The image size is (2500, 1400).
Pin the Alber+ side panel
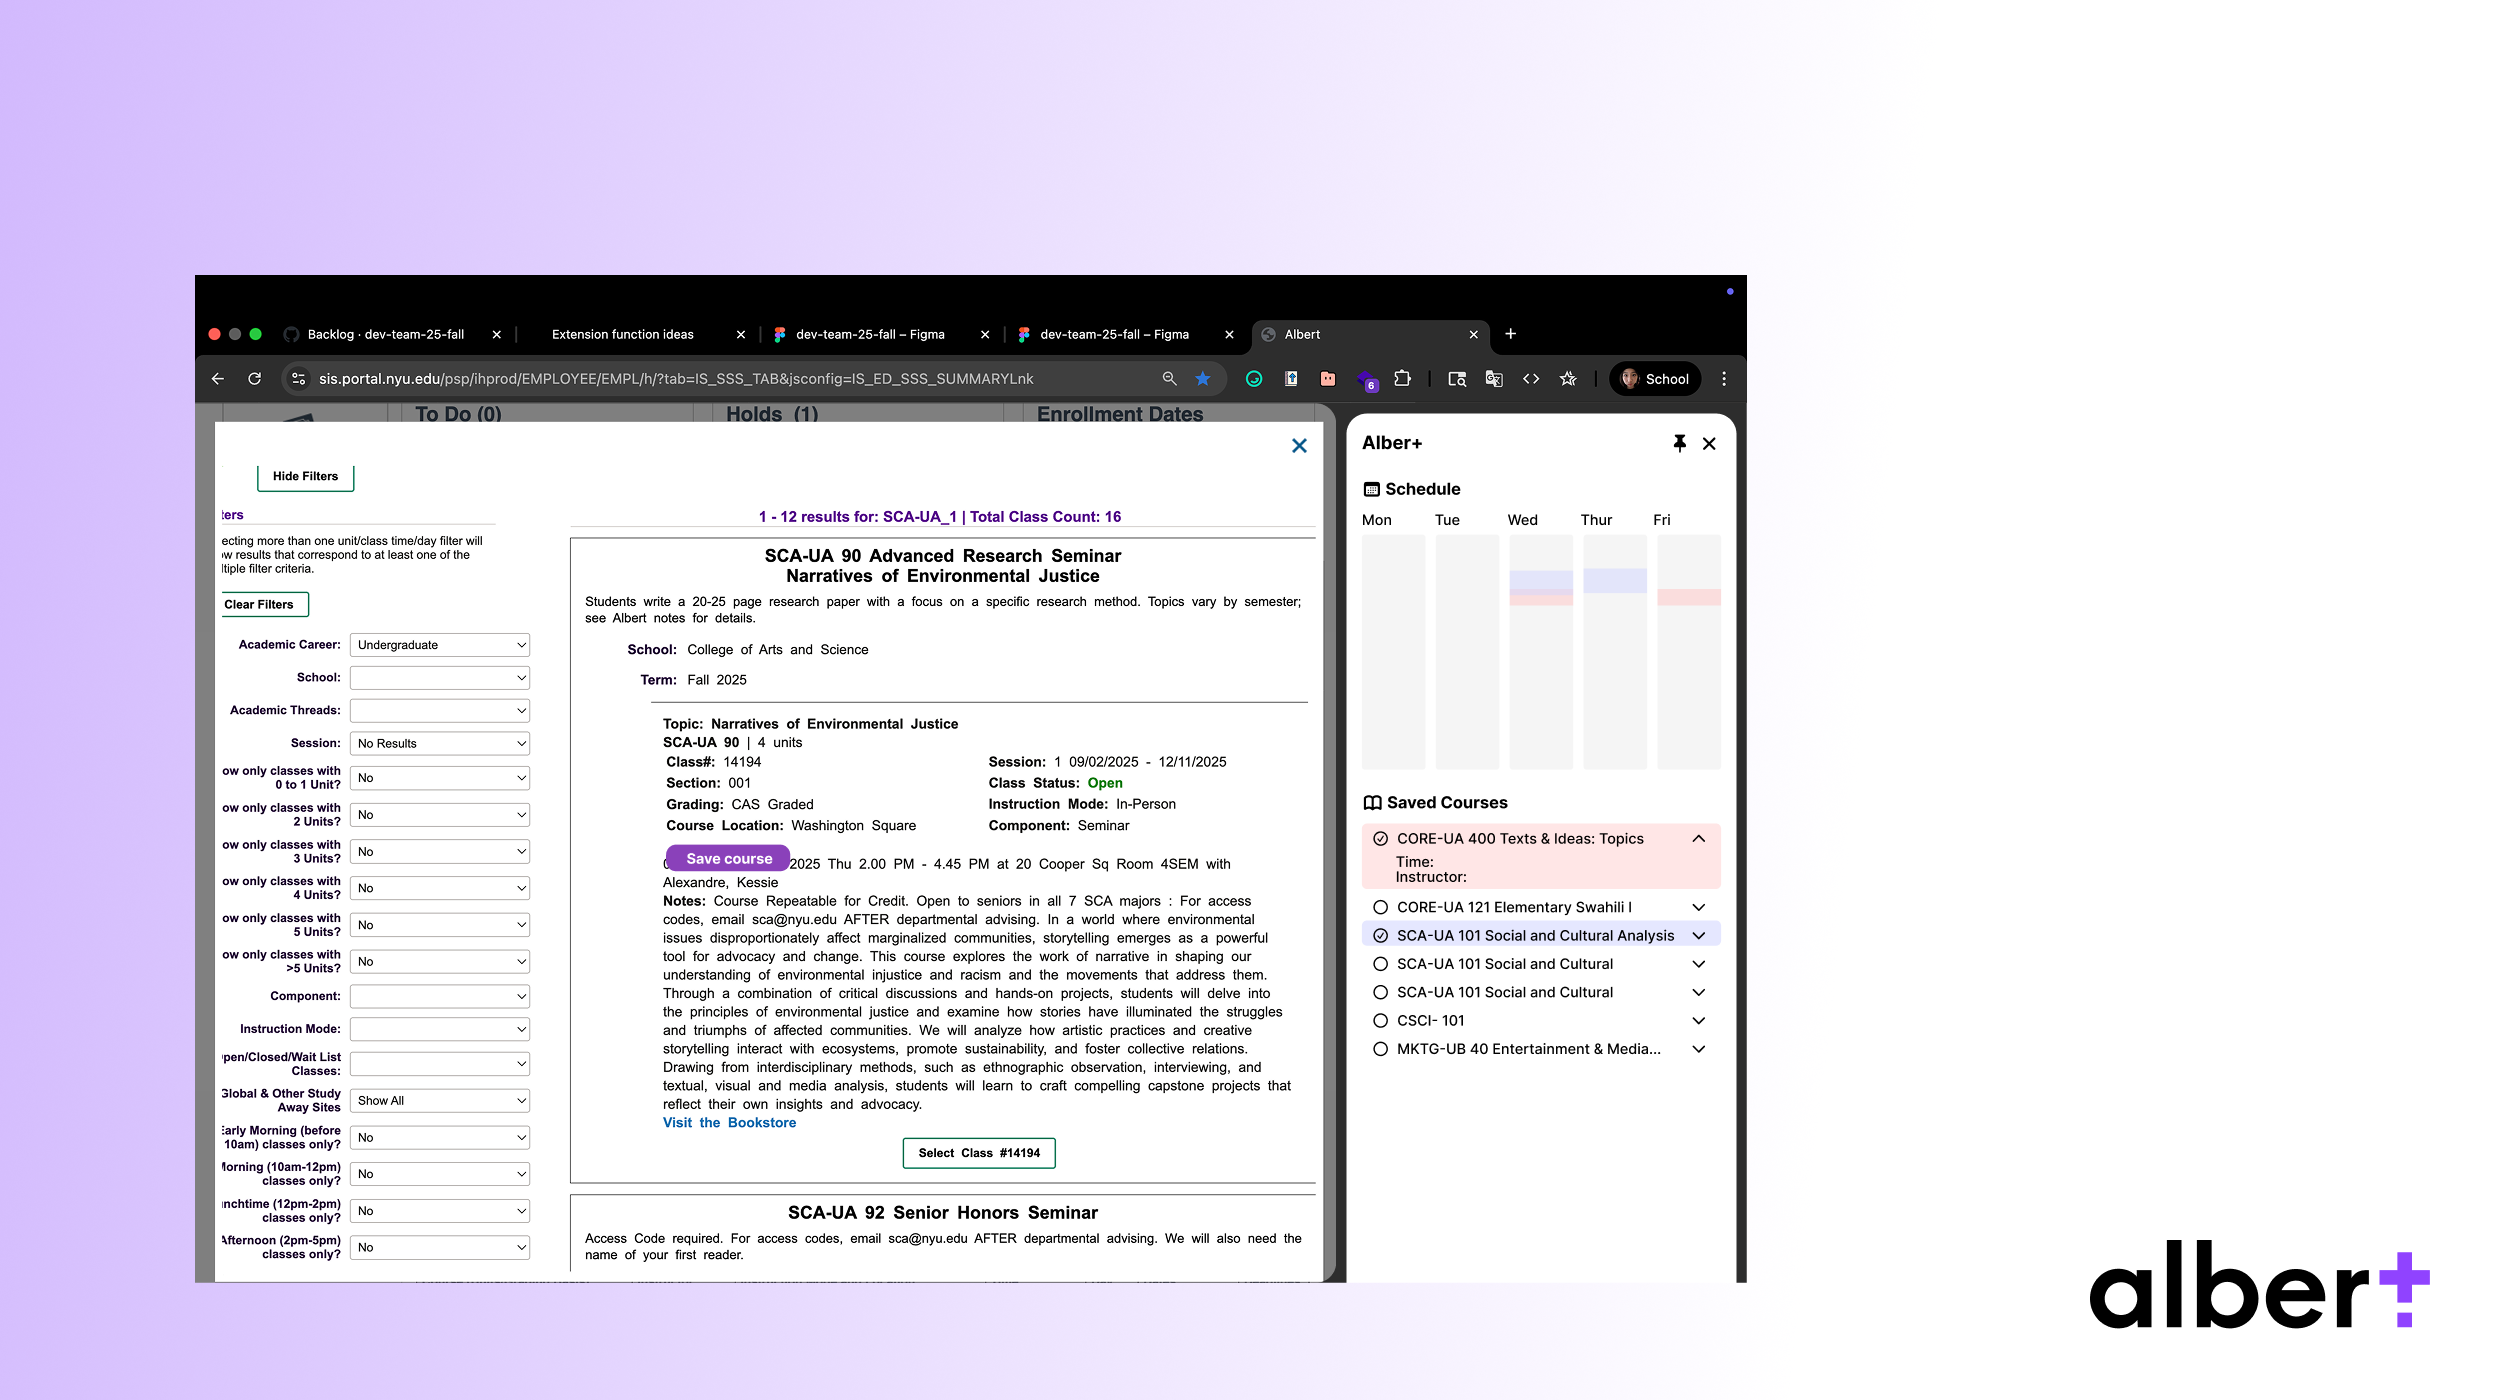[1679, 443]
